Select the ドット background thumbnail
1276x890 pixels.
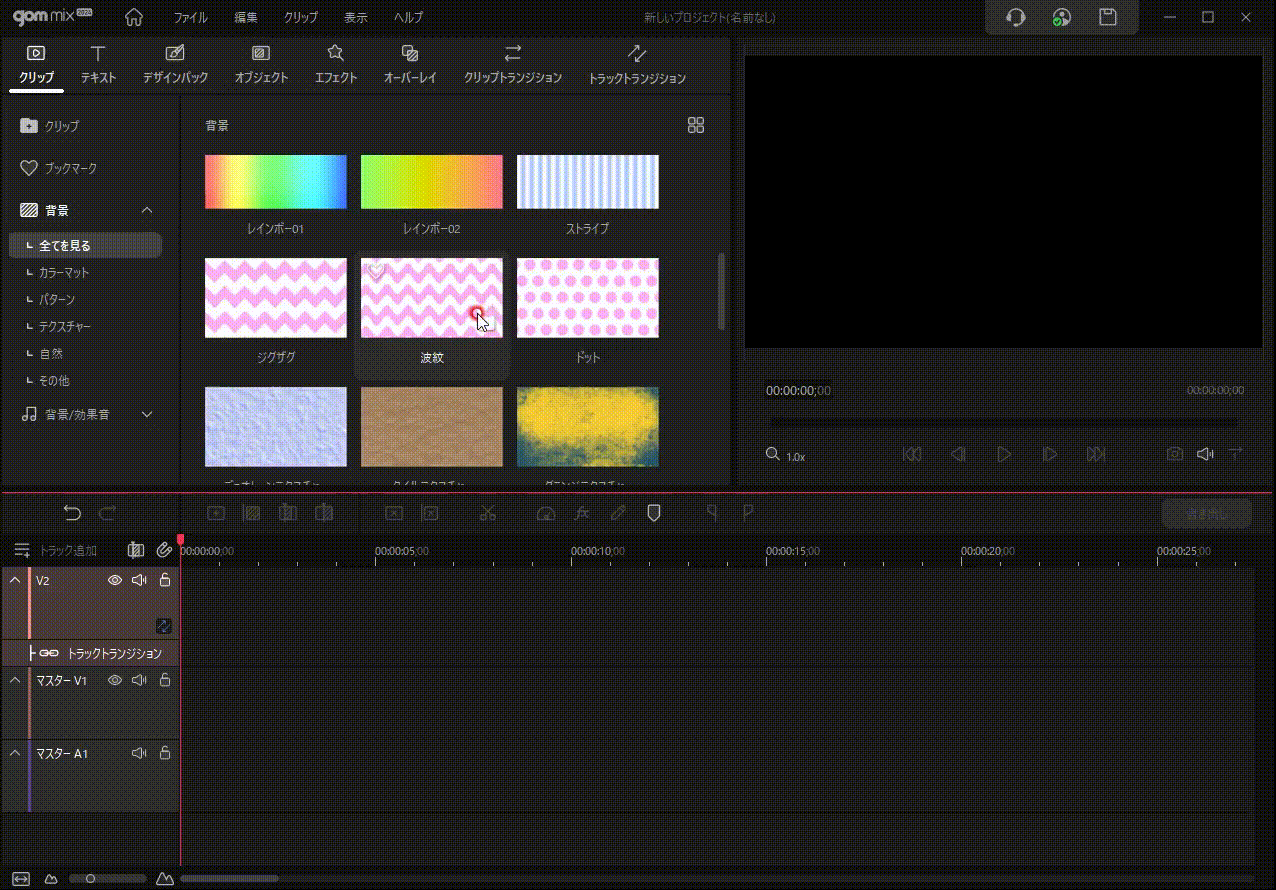(x=587, y=298)
